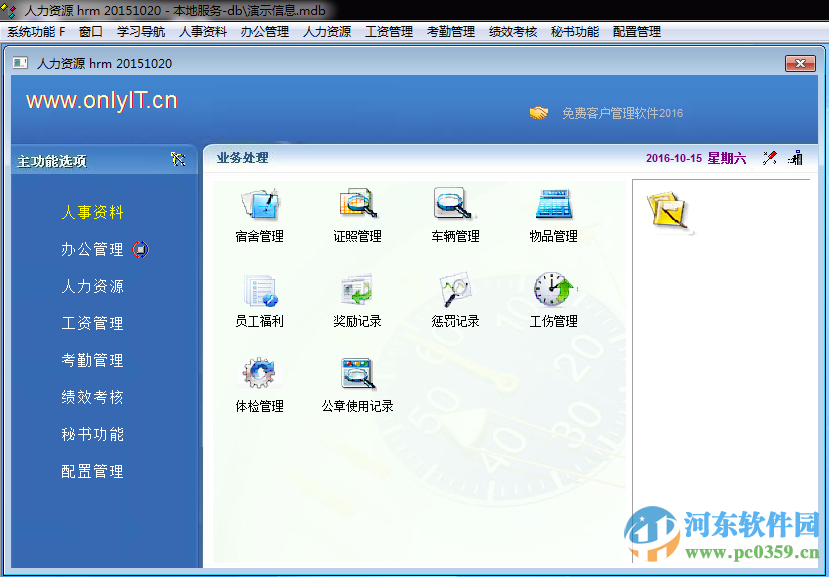
Task: Select 办公管理 in the sidebar
Action: 93,249
